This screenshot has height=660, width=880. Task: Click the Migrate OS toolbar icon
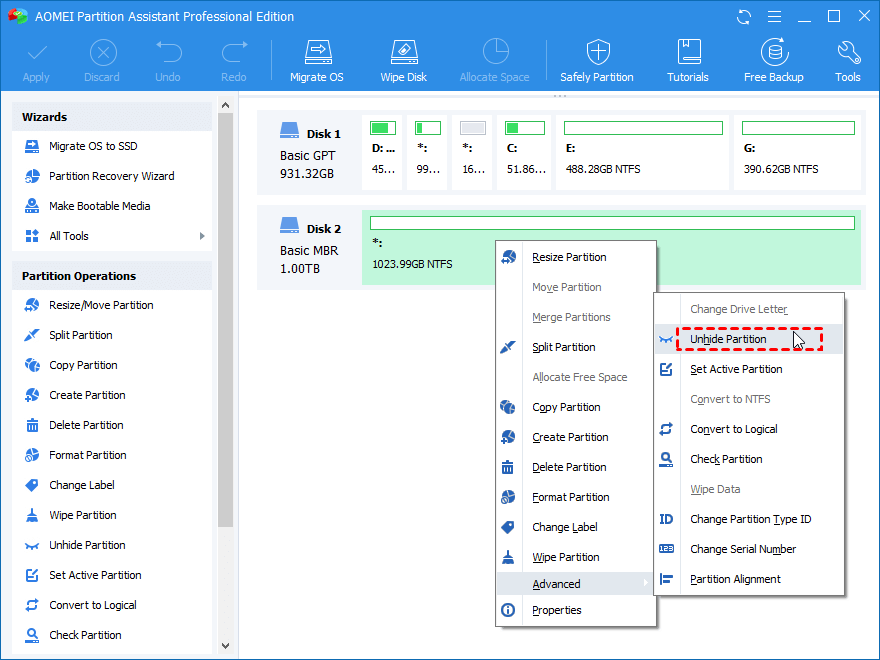tap(316, 53)
